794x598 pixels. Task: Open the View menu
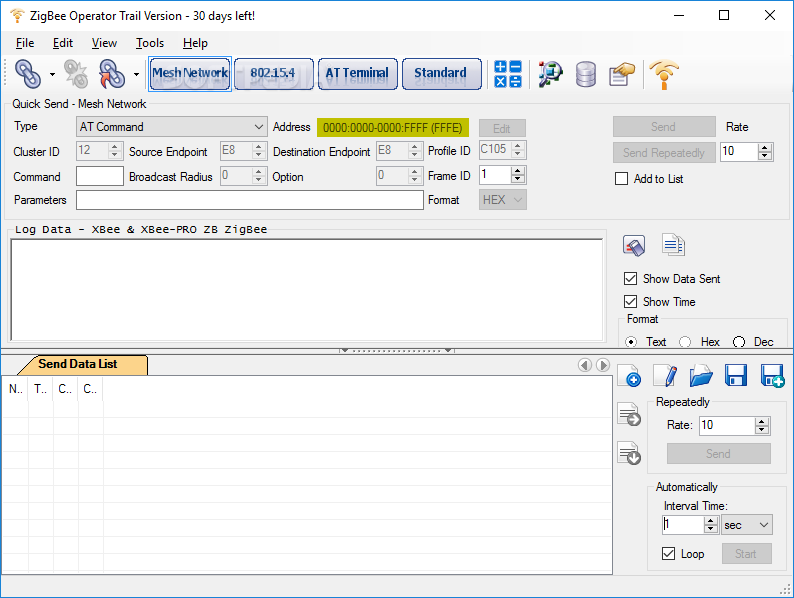point(104,43)
